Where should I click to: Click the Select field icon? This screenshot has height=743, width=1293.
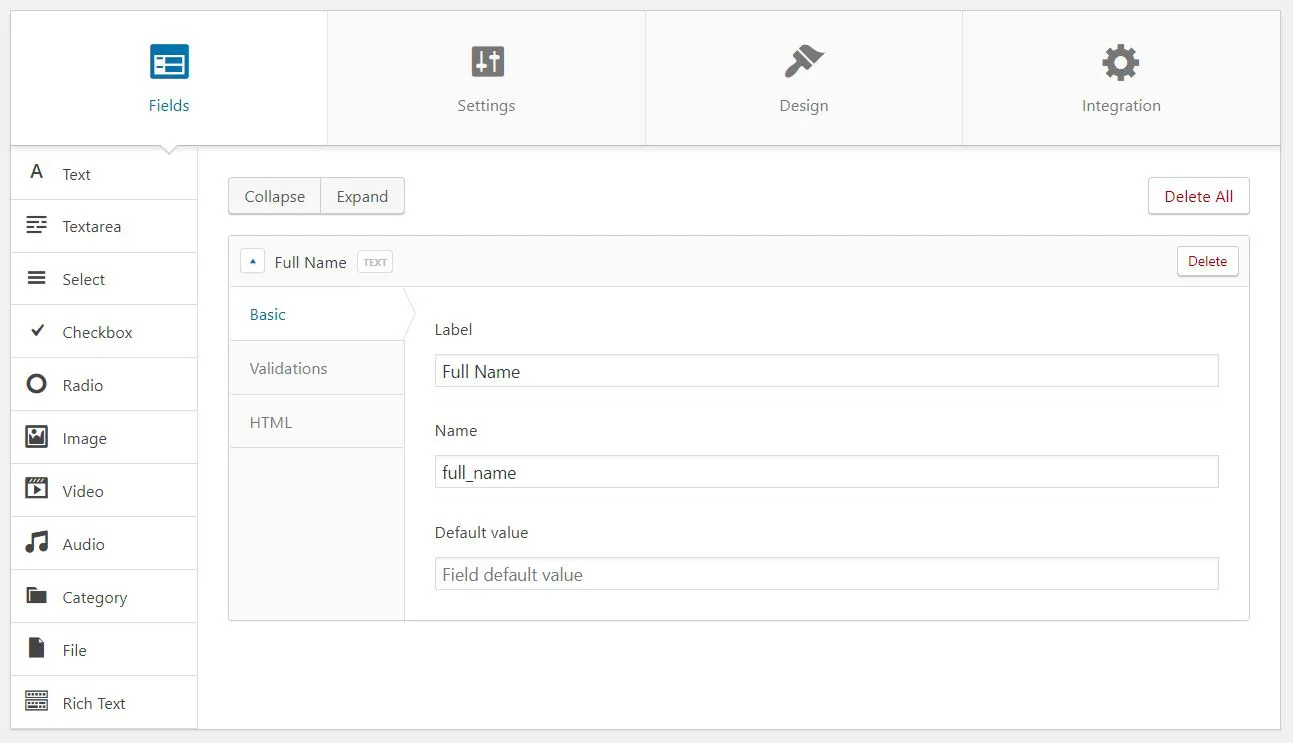tap(37, 278)
